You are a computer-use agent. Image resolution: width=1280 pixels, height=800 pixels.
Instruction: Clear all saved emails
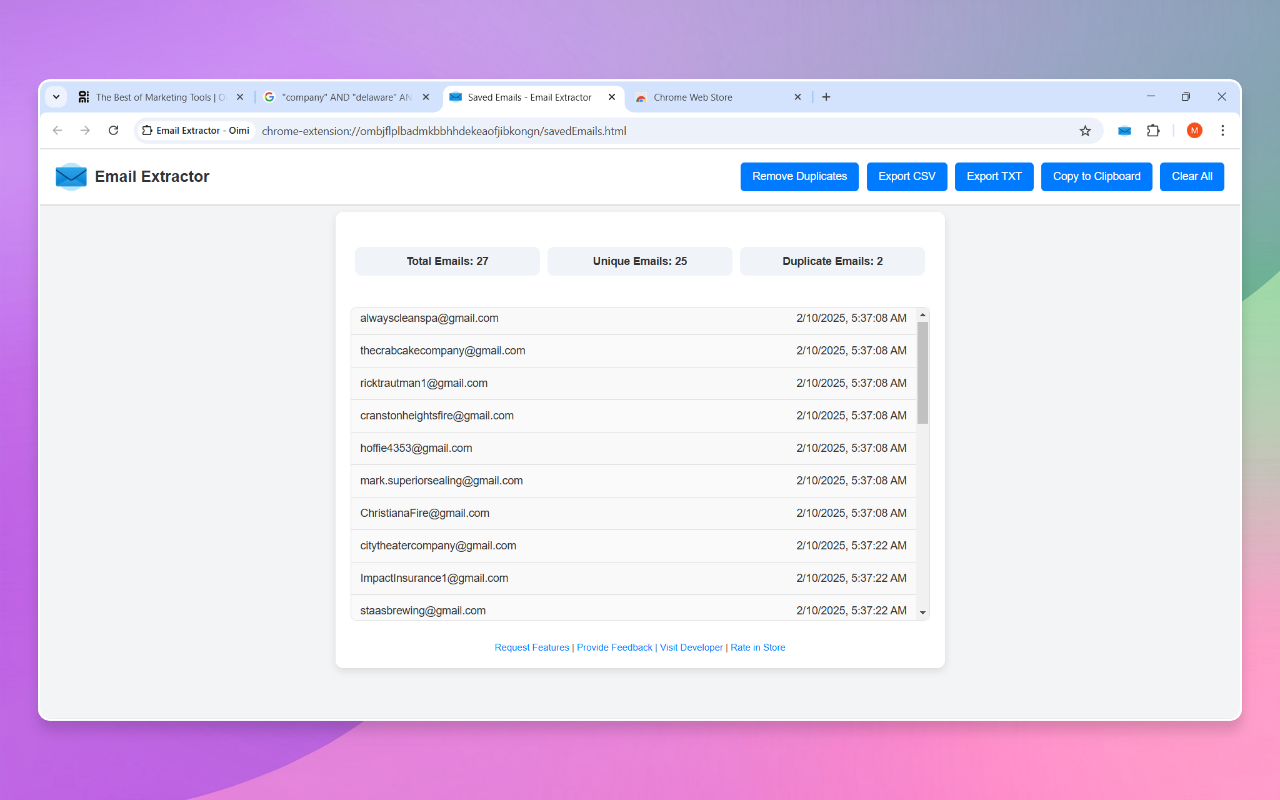point(1192,177)
